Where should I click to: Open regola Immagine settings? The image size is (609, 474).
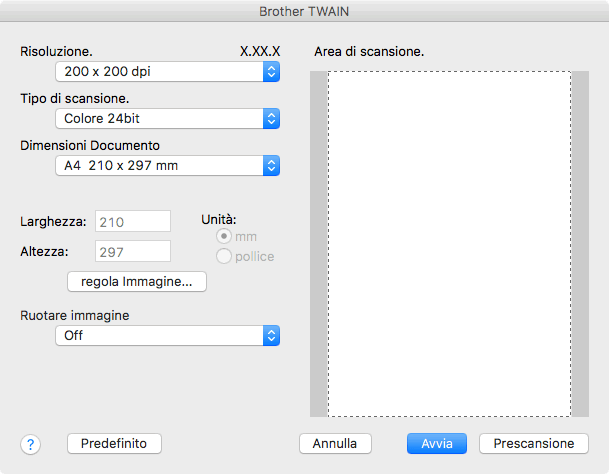(x=137, y=282)
